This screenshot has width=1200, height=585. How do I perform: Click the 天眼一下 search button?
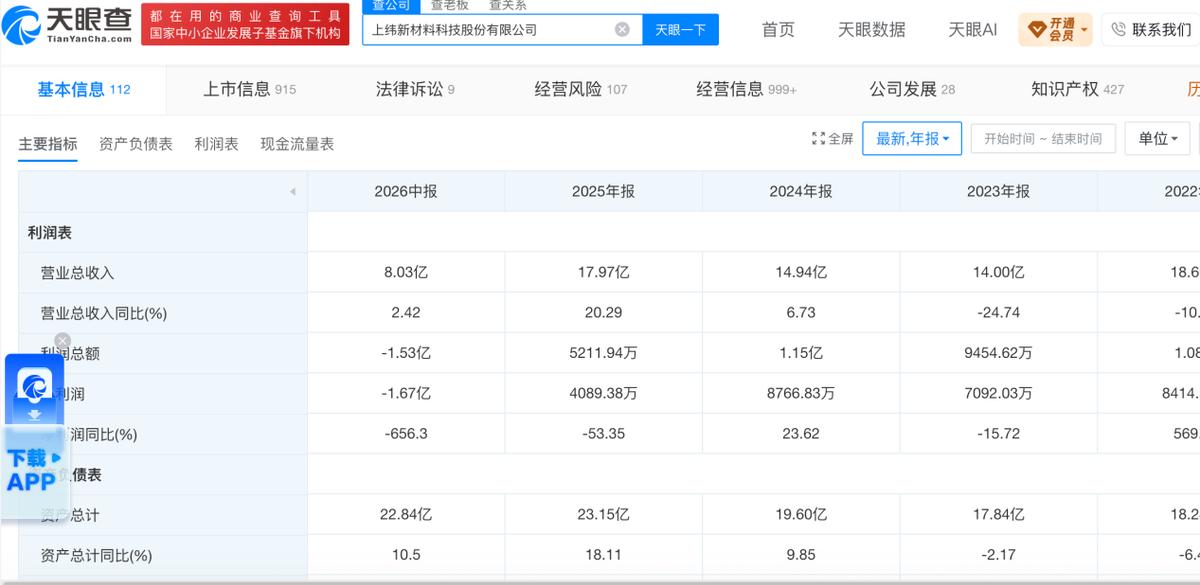coord(680,30)
